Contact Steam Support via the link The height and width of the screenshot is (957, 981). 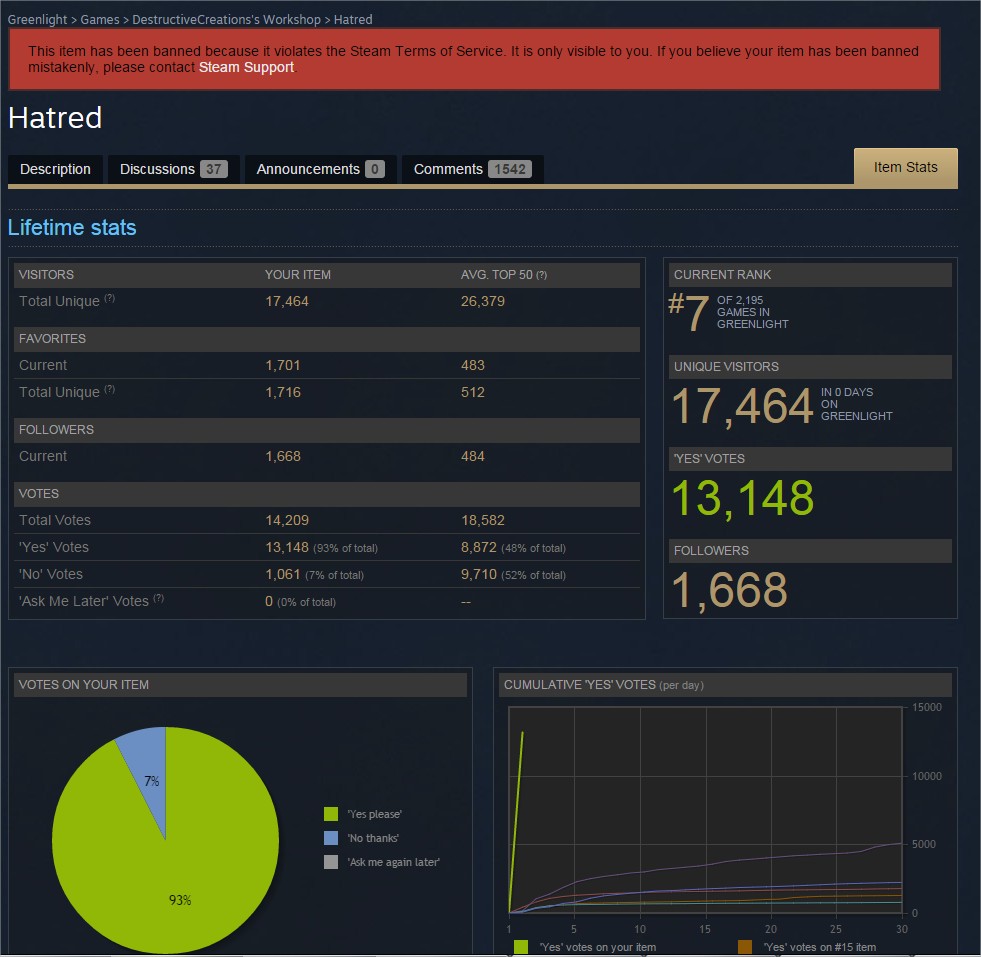(246, 67)
